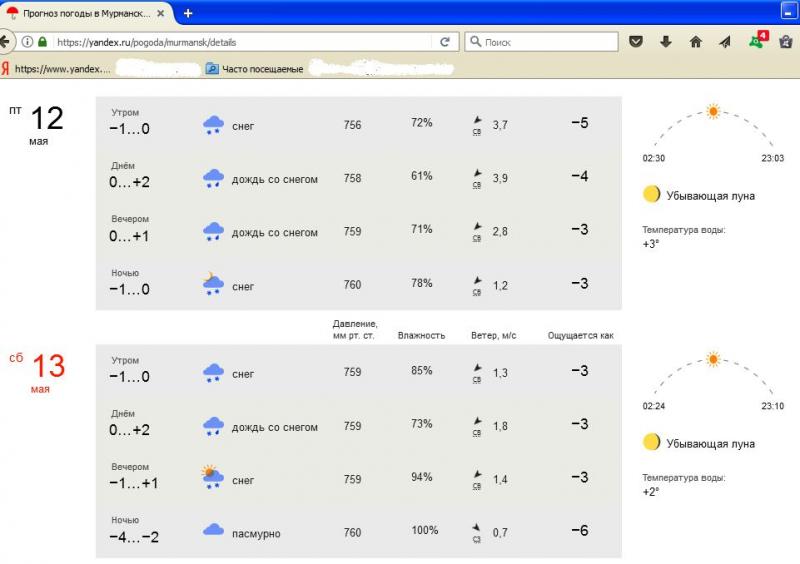Go to the browser Home page
The image size is (800, 564).
(696, 42)
